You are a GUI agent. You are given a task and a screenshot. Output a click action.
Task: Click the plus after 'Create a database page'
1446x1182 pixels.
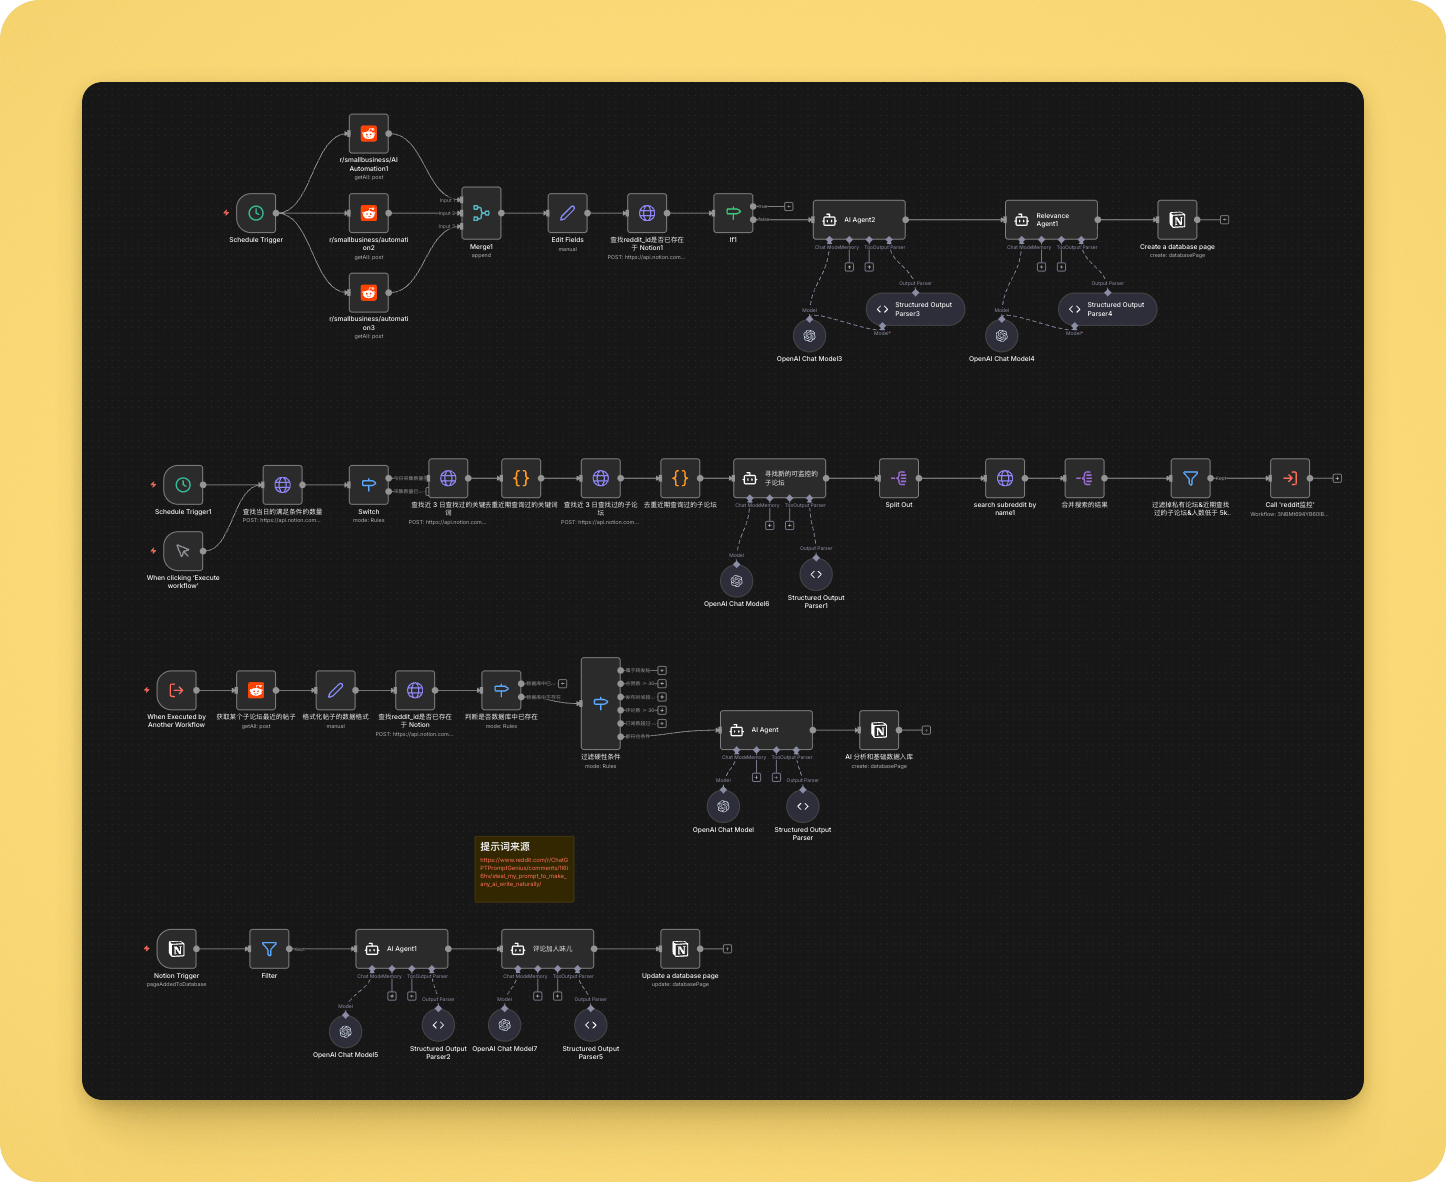pos(1224,220)
